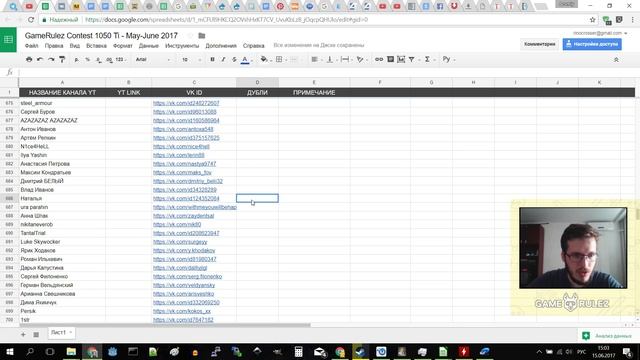Format cell as percent
Screen dimensions: 640x360
[87, 60]
